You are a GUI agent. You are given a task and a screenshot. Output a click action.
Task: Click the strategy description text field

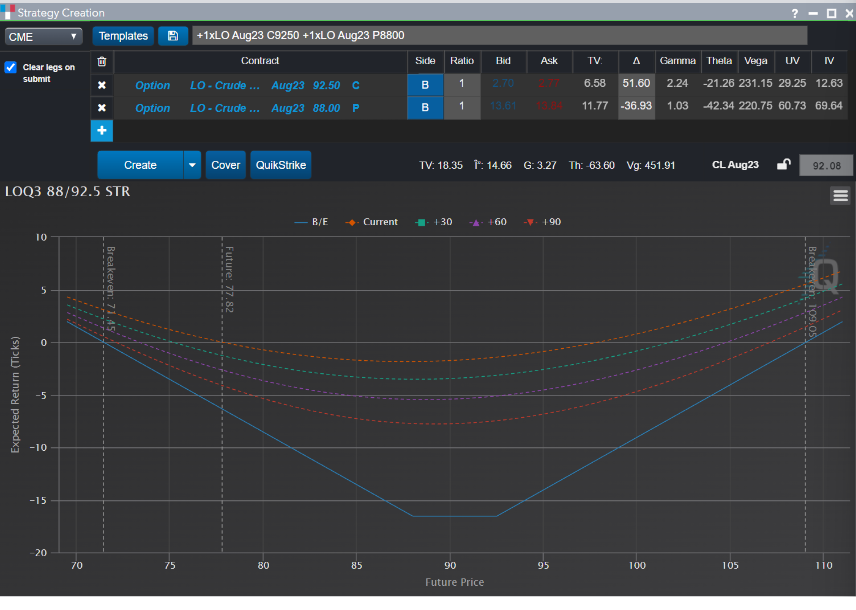tap(498, 36)
